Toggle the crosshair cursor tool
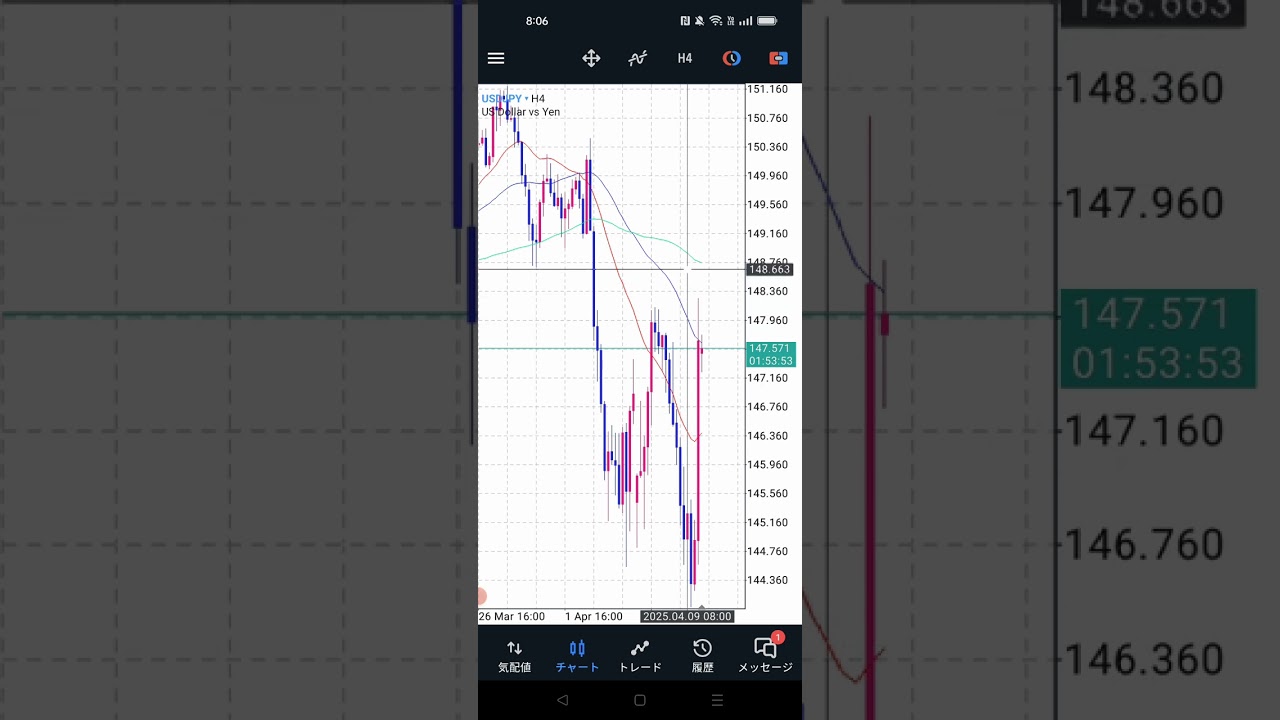This screenshot has height=720, width=1280. pos(591,58)
